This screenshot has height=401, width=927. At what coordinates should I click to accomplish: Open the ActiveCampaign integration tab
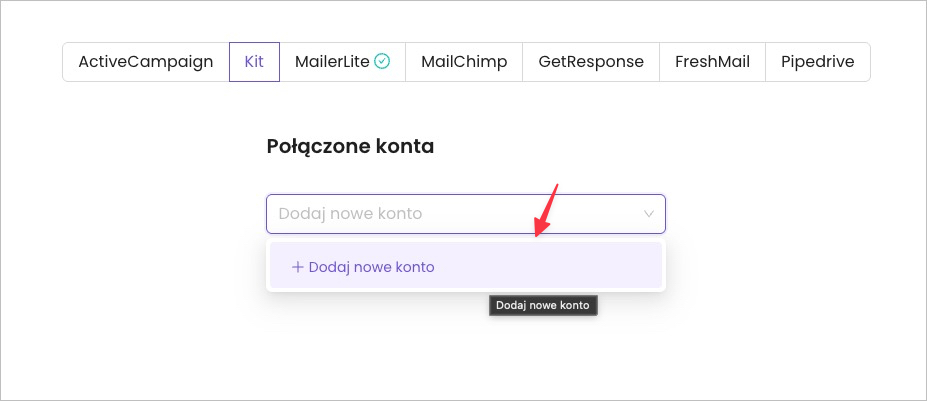pos(146,62)
